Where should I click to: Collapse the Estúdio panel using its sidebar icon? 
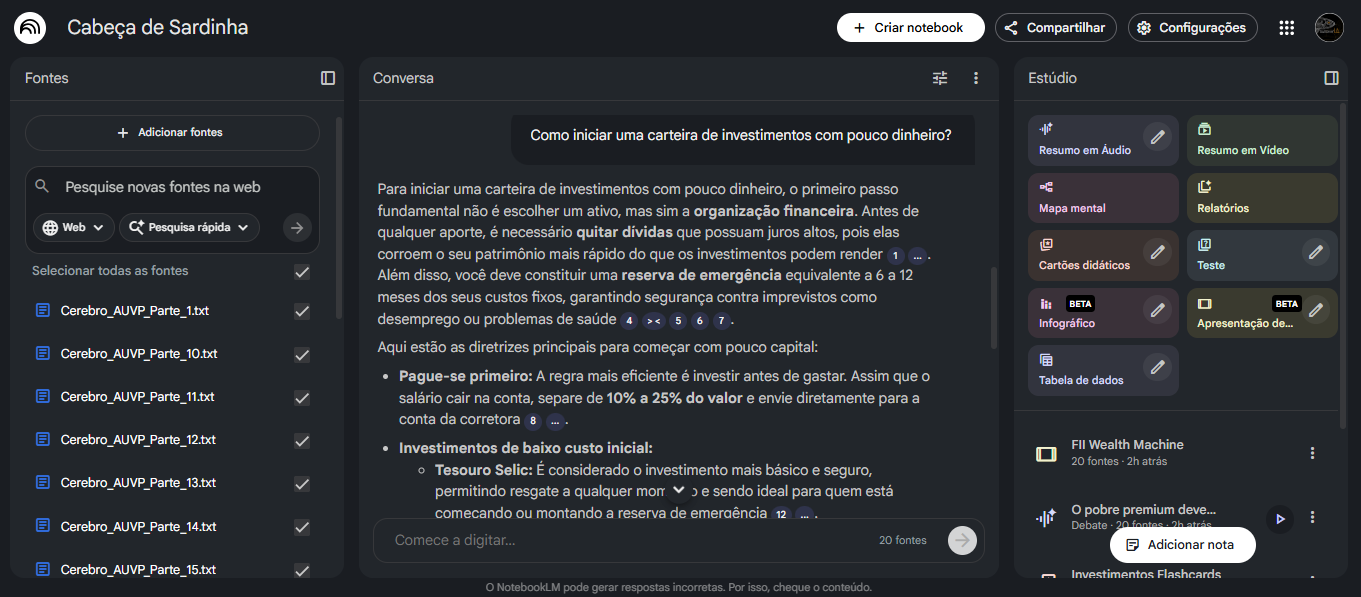(1331, 78)
